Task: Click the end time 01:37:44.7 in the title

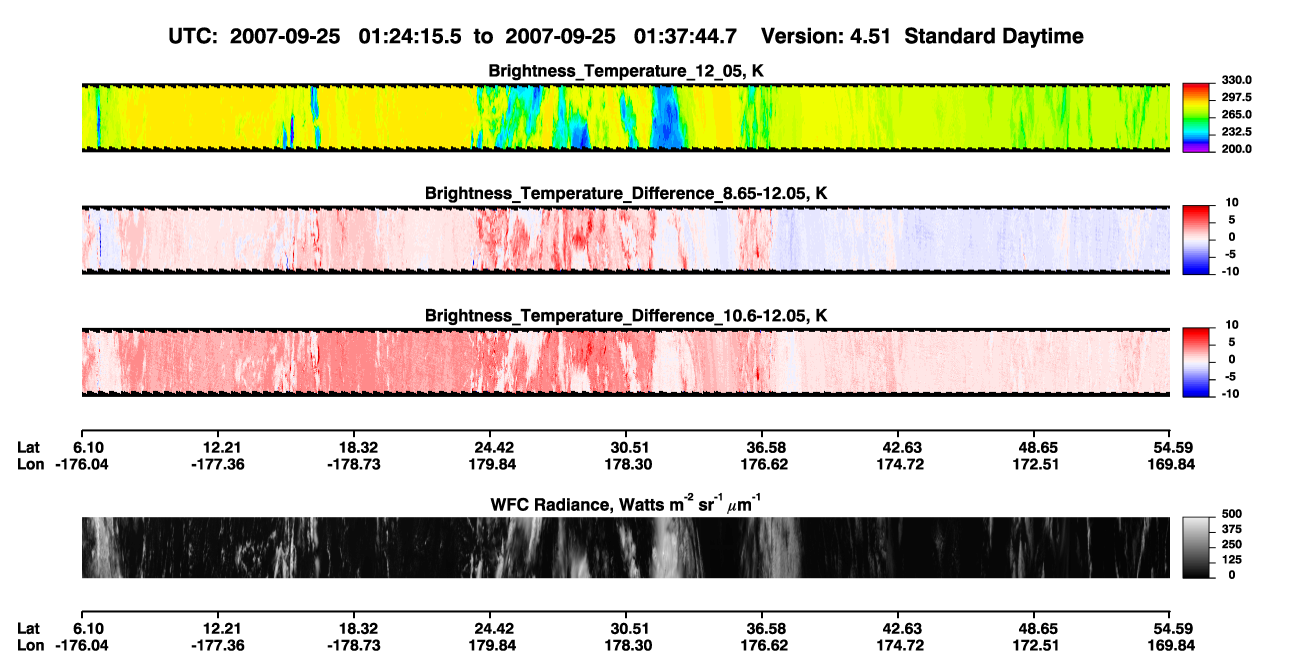Action: pyautogui.click(x=686, y=37)
